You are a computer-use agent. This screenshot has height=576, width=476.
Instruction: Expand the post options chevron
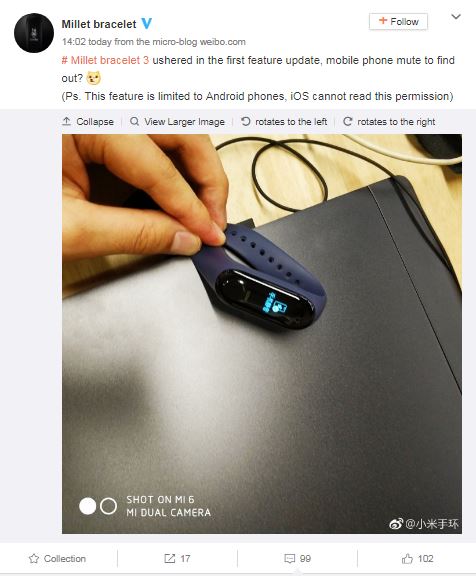tap(456, 17)
